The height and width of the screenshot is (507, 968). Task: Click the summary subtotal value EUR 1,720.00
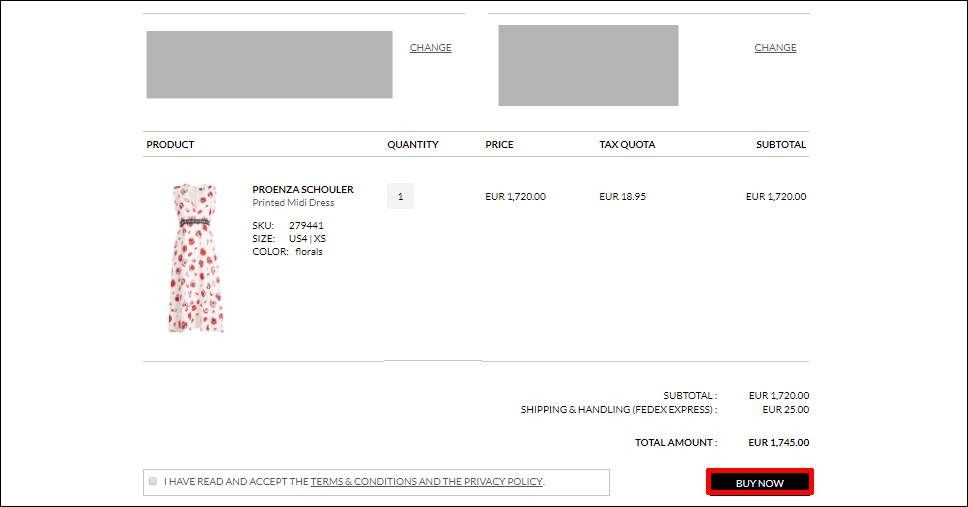[779, 395]
